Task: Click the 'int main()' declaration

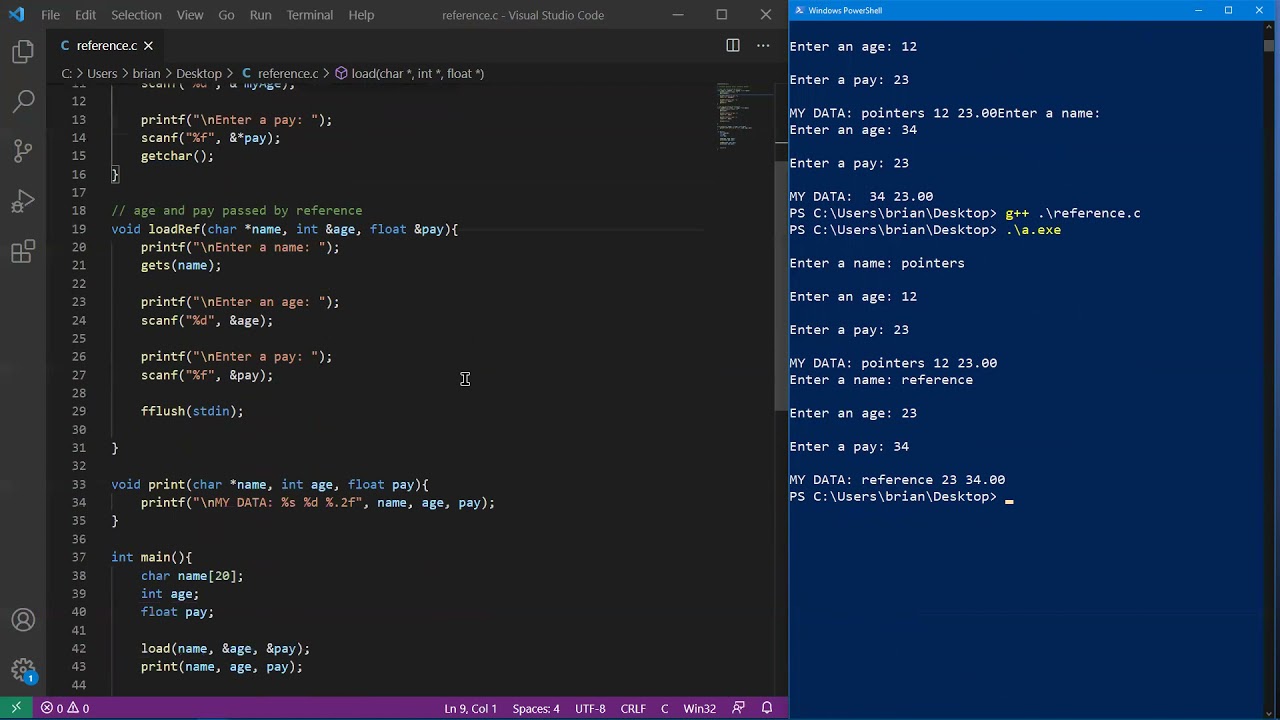Action: 151,557
